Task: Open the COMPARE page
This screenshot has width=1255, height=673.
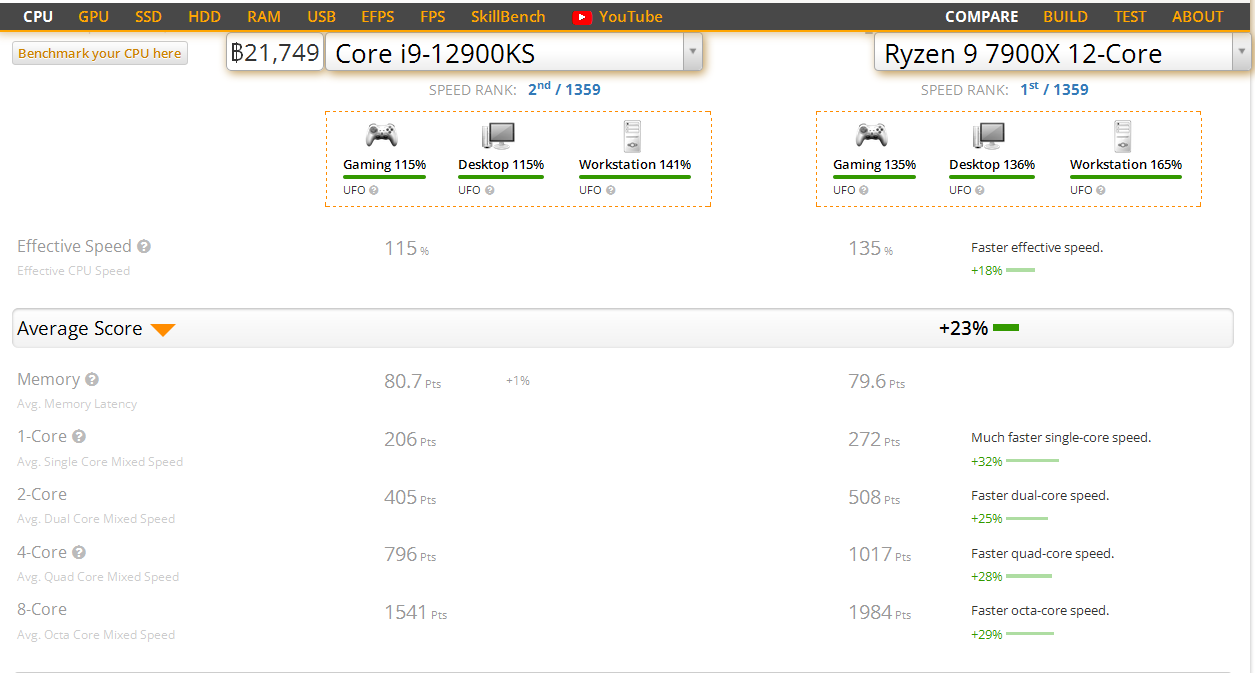Action: [982, 16]
